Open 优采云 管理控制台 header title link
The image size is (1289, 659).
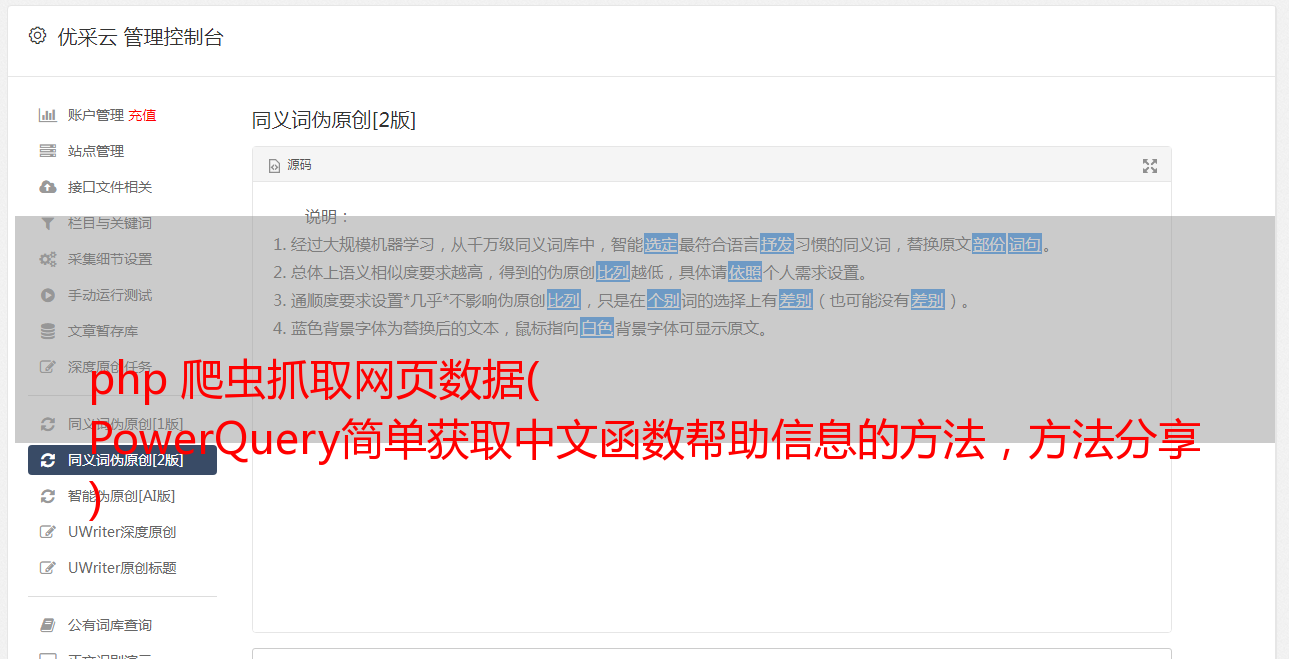pyautogui.click(x=140, y=37)
